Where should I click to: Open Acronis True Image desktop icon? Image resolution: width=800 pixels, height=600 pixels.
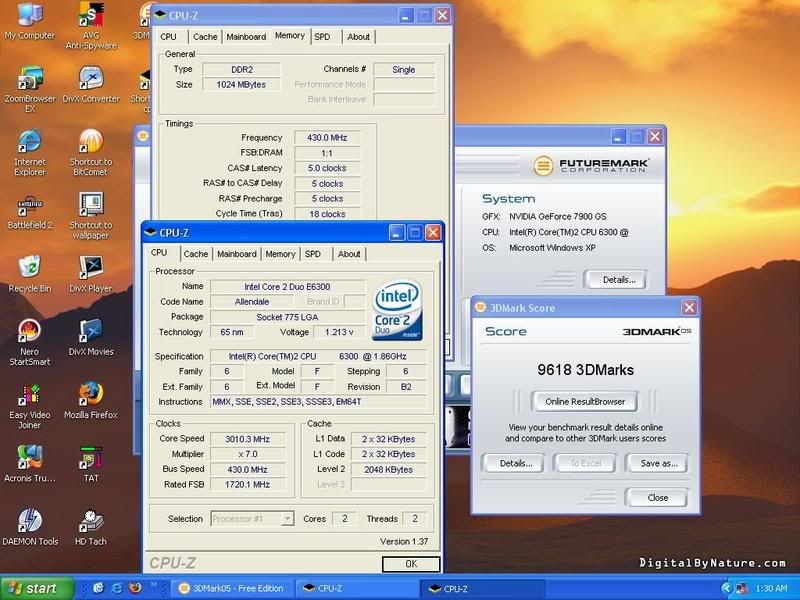tap(30, 457)
